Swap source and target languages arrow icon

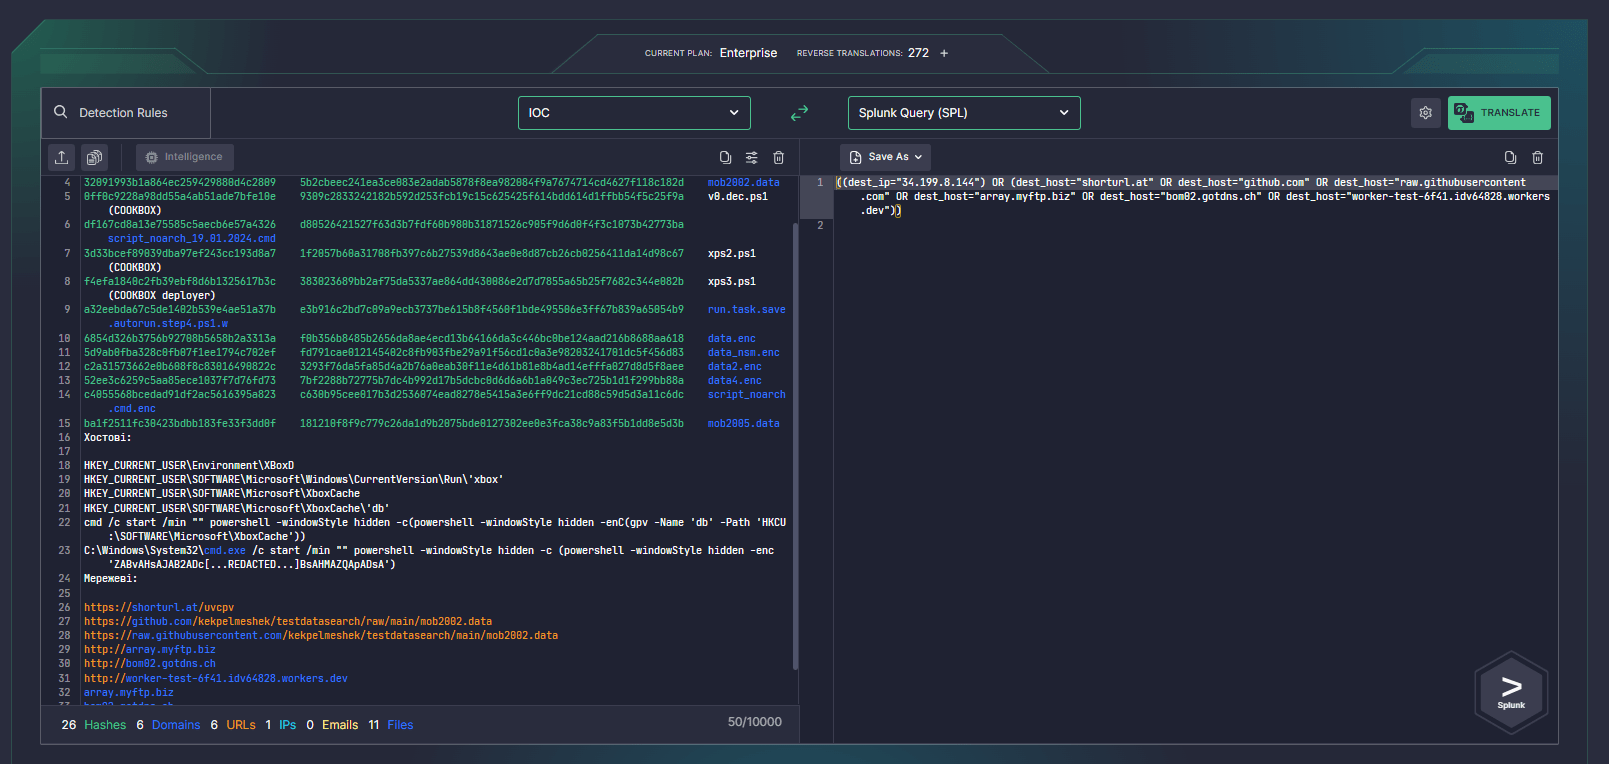point(799,113)
